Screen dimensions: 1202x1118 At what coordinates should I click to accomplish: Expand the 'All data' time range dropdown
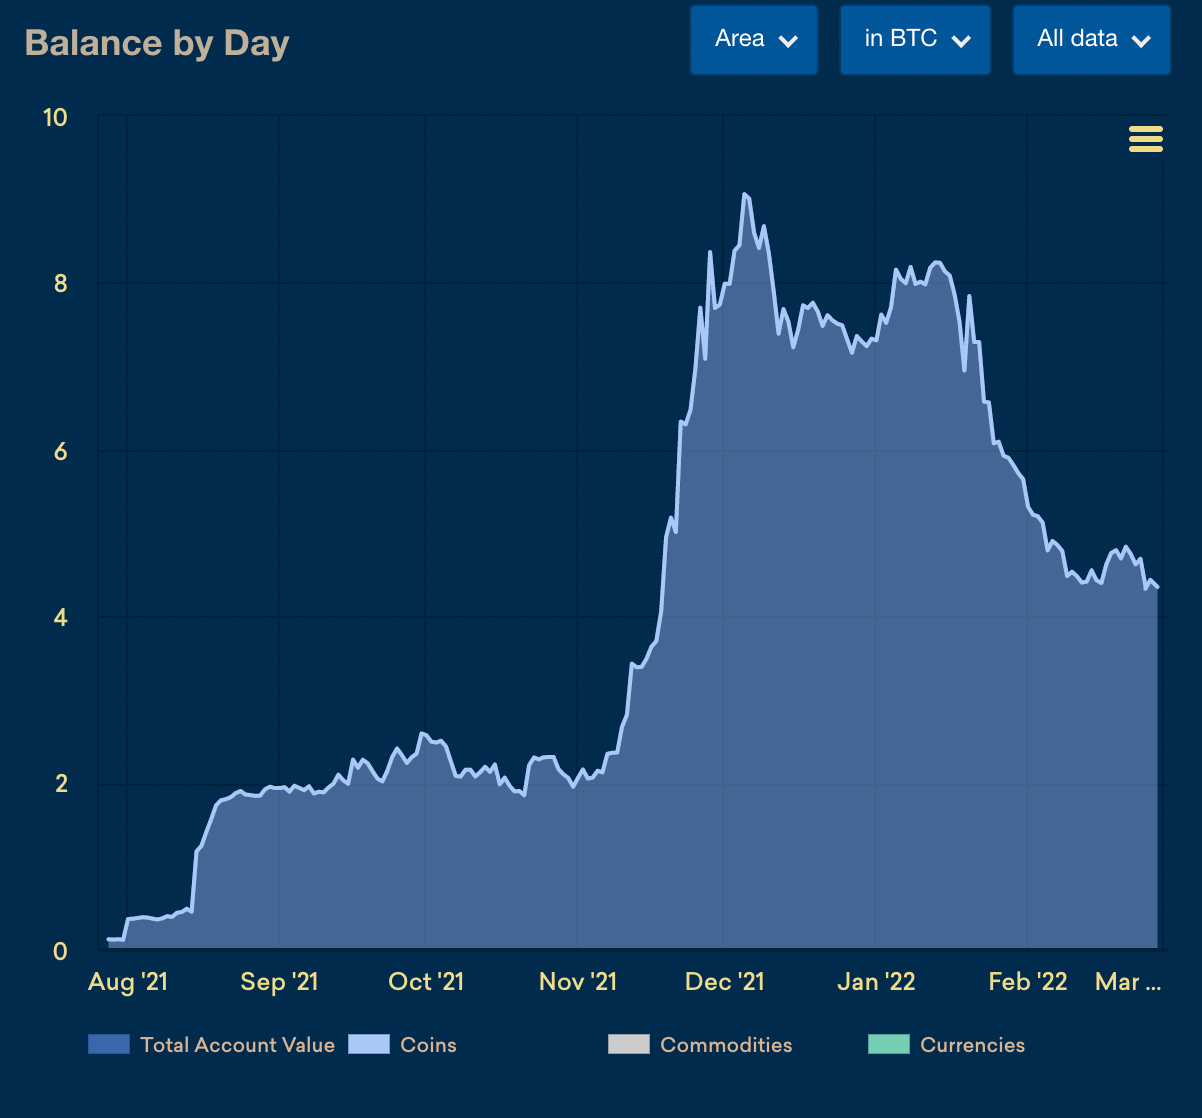coord(1091,40)
